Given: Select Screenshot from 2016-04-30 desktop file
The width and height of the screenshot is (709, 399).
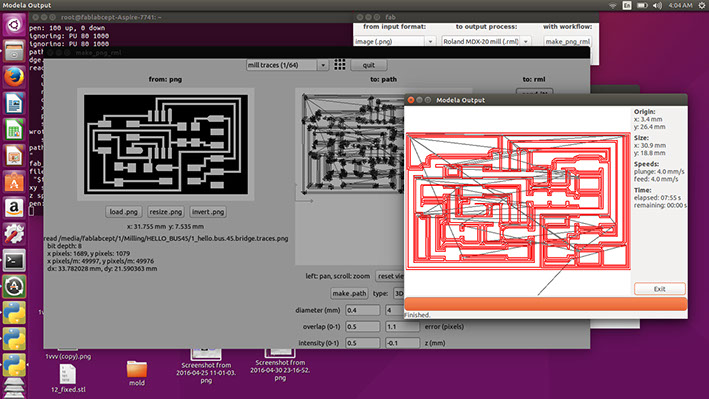Looking at the screenshot, I should (280, 365).
